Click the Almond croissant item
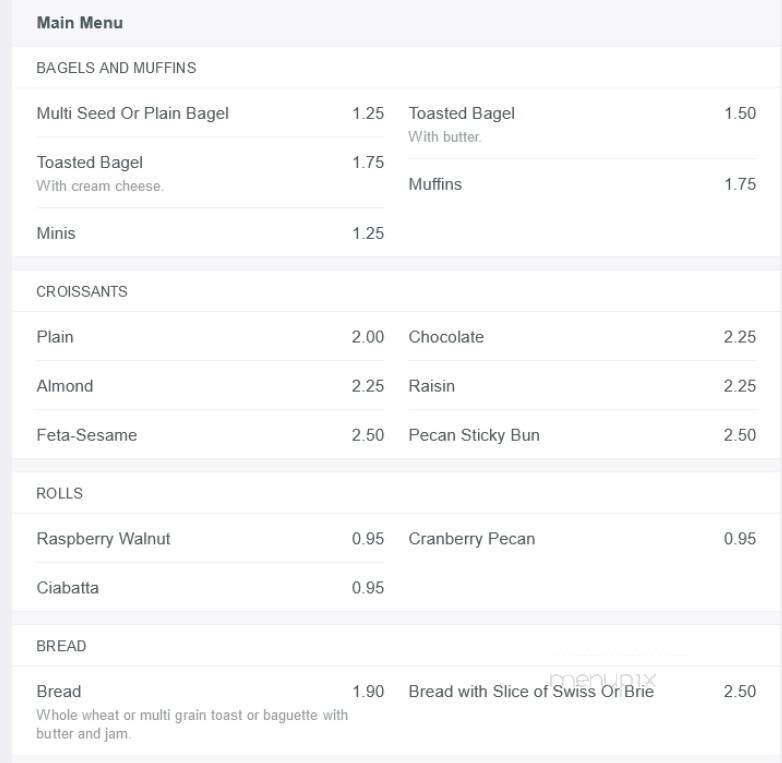The width and height of the screenshot is (782, 763). pyautogui.click(x=65, y=386)
